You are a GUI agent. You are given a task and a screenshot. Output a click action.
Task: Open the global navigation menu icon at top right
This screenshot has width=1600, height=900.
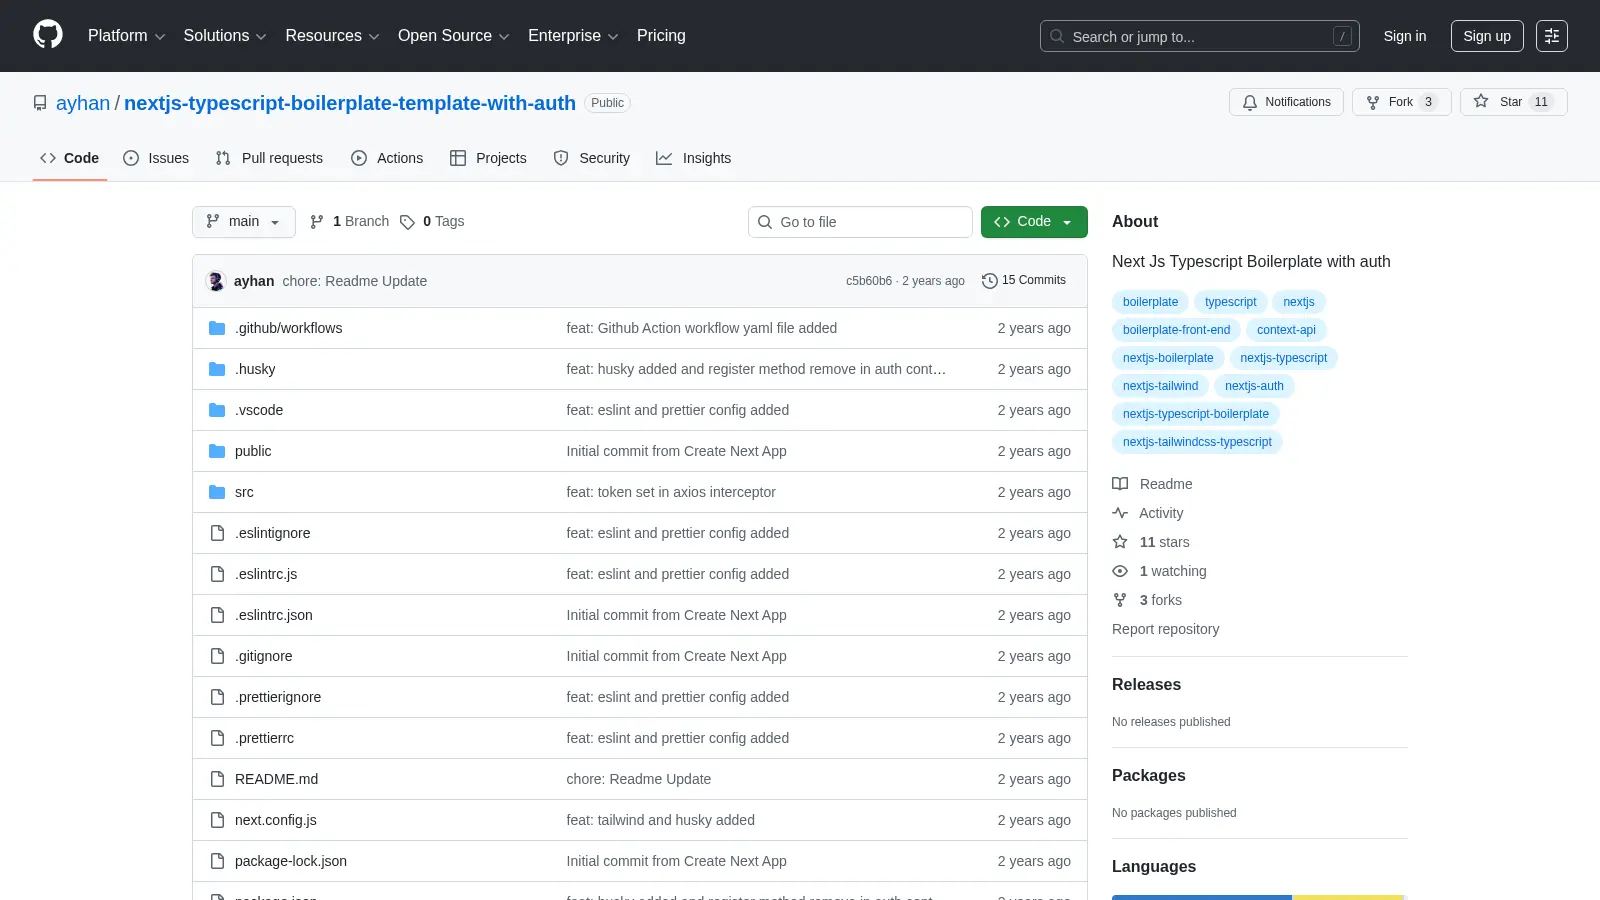[1552, 36]
